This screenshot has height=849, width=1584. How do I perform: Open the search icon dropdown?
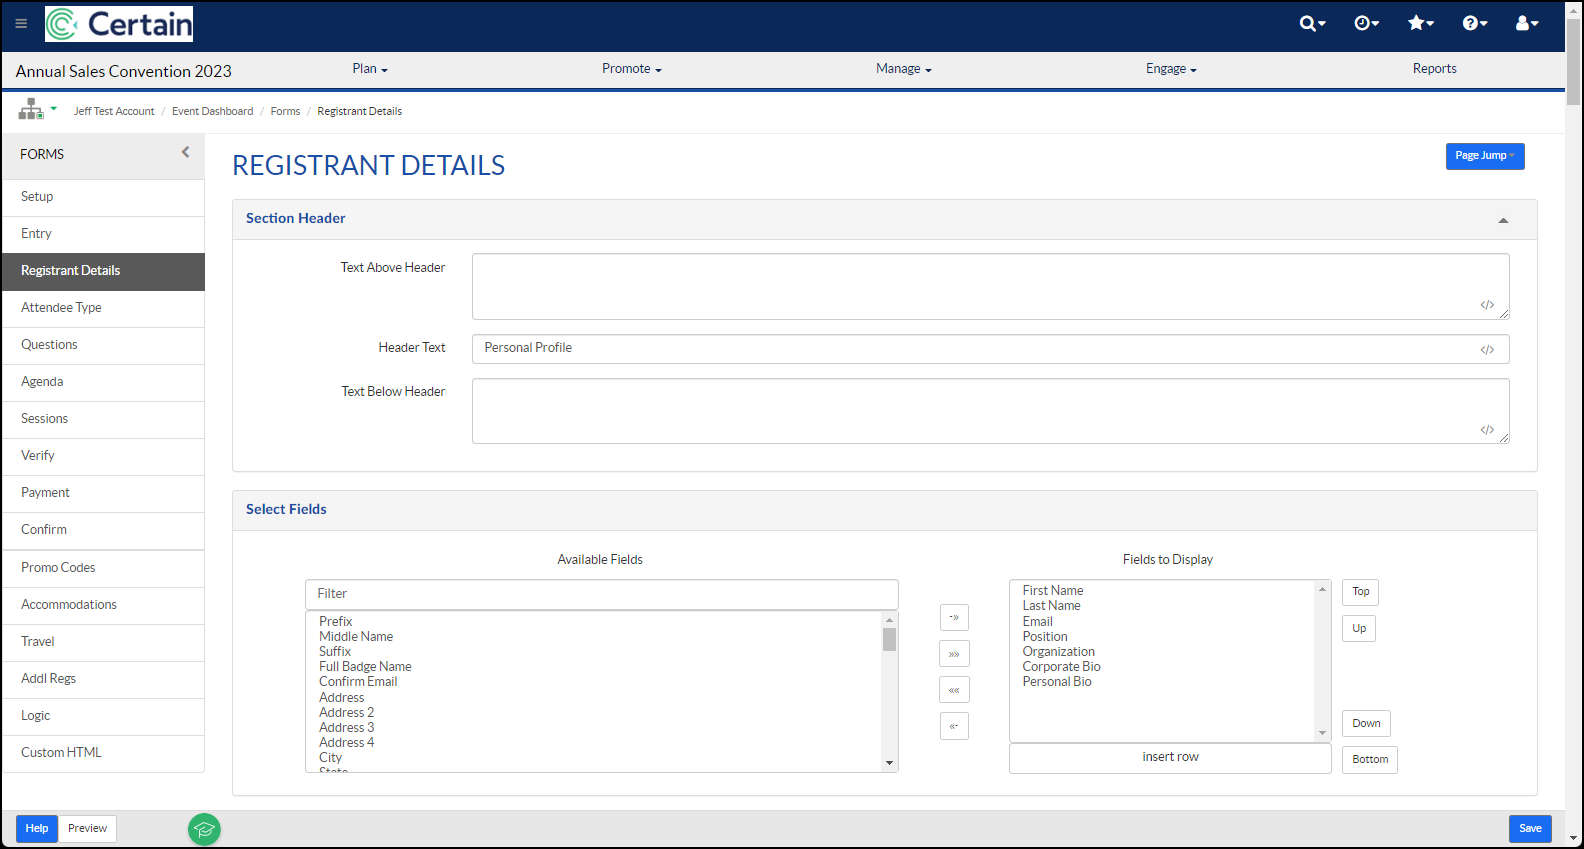(1312, 23)
